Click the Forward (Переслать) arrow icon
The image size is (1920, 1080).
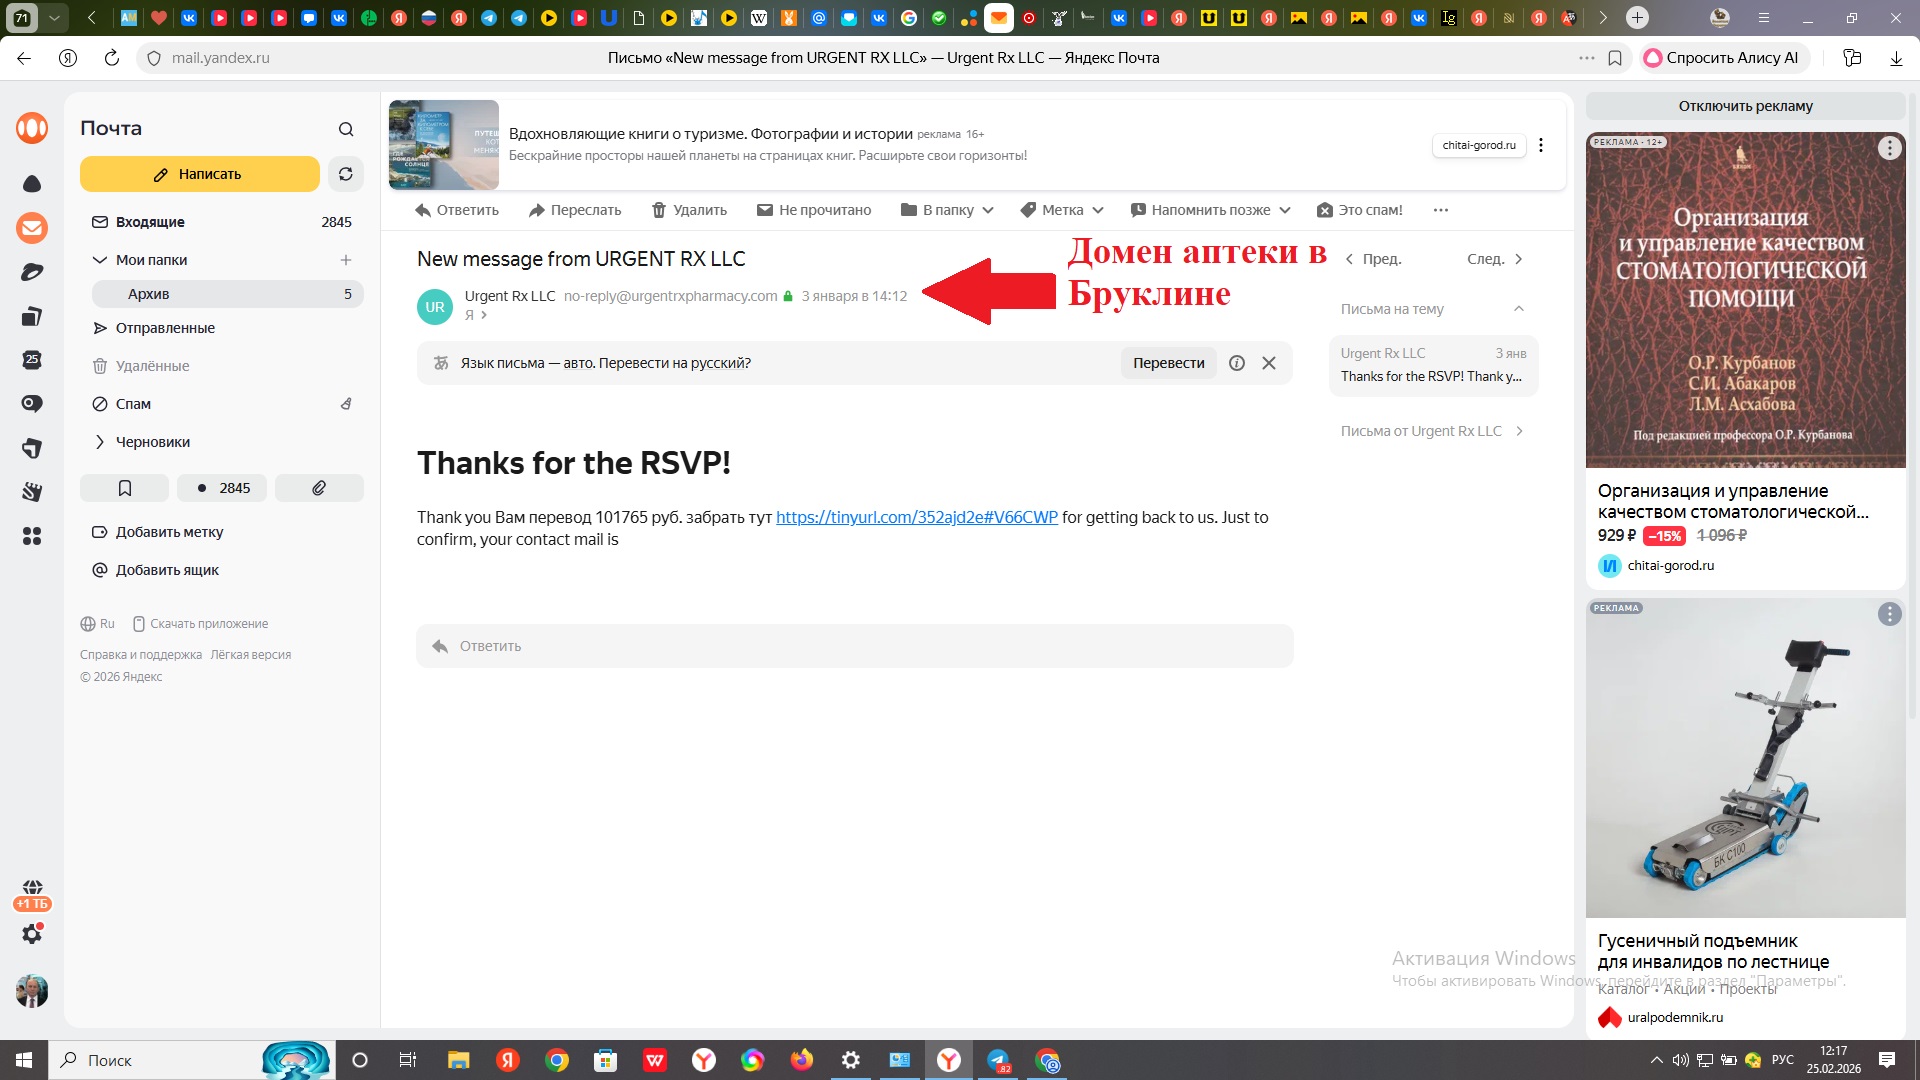coord(537,210)
